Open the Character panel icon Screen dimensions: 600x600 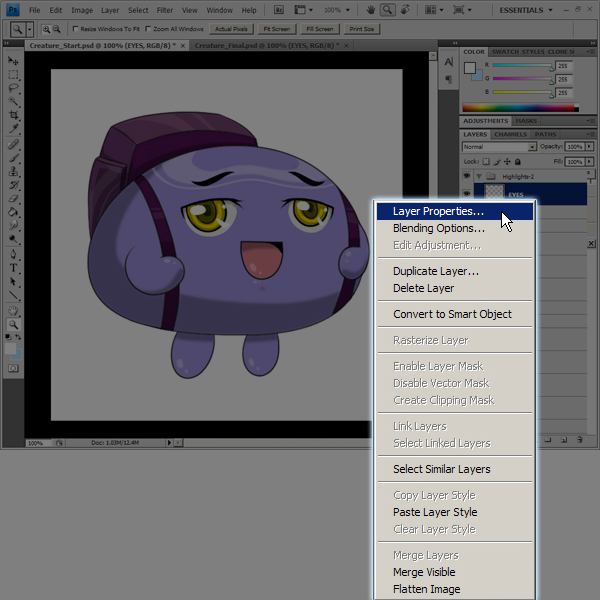448,62
